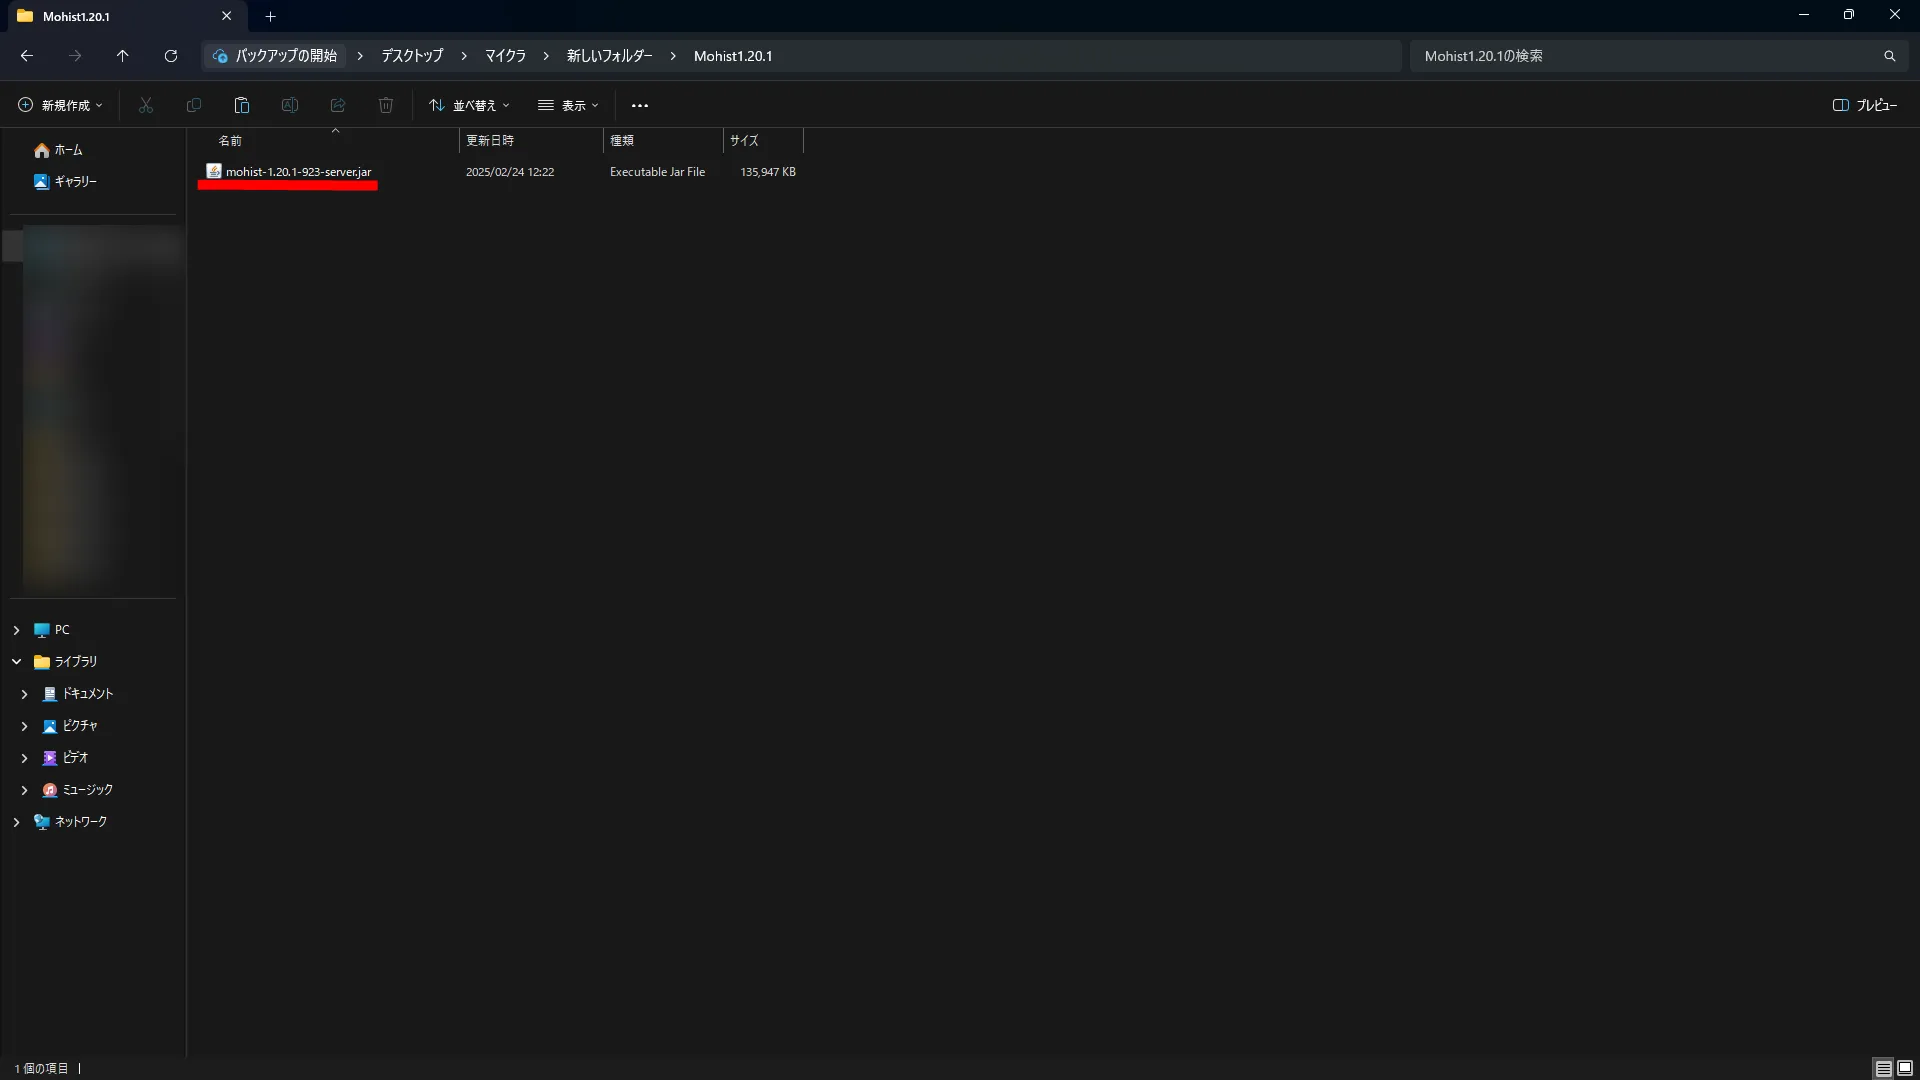Click the 135,947 KB size cell
The width and height of the screenshot is (1920, 1080).
[x=768, y=172]
